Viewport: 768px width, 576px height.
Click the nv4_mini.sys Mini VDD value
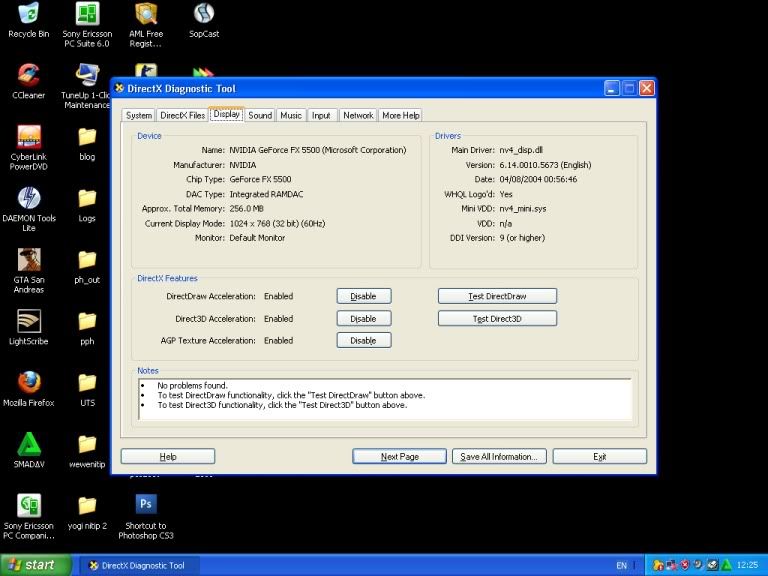point(523,209)
